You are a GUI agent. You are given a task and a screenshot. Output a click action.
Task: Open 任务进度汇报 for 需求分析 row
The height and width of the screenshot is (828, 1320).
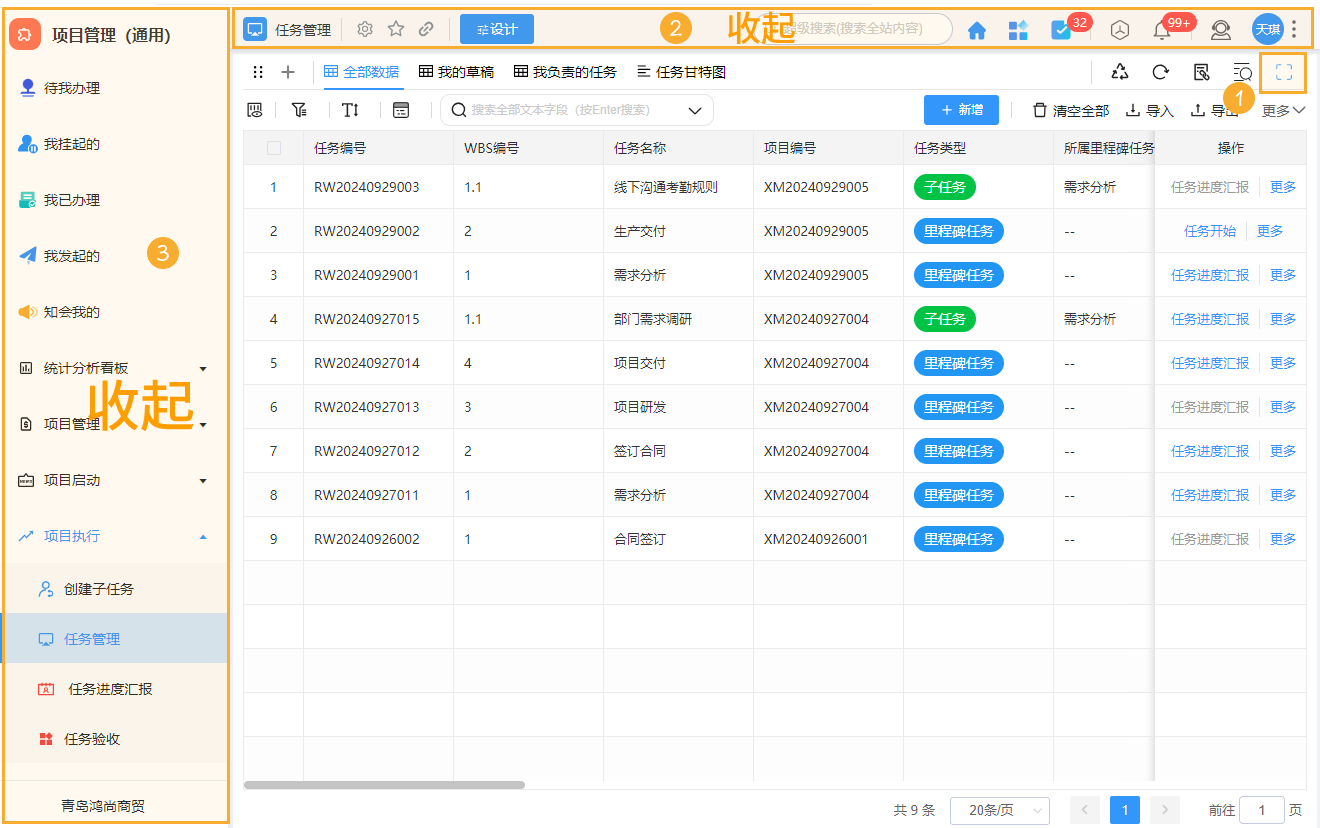click(1211, 275)
